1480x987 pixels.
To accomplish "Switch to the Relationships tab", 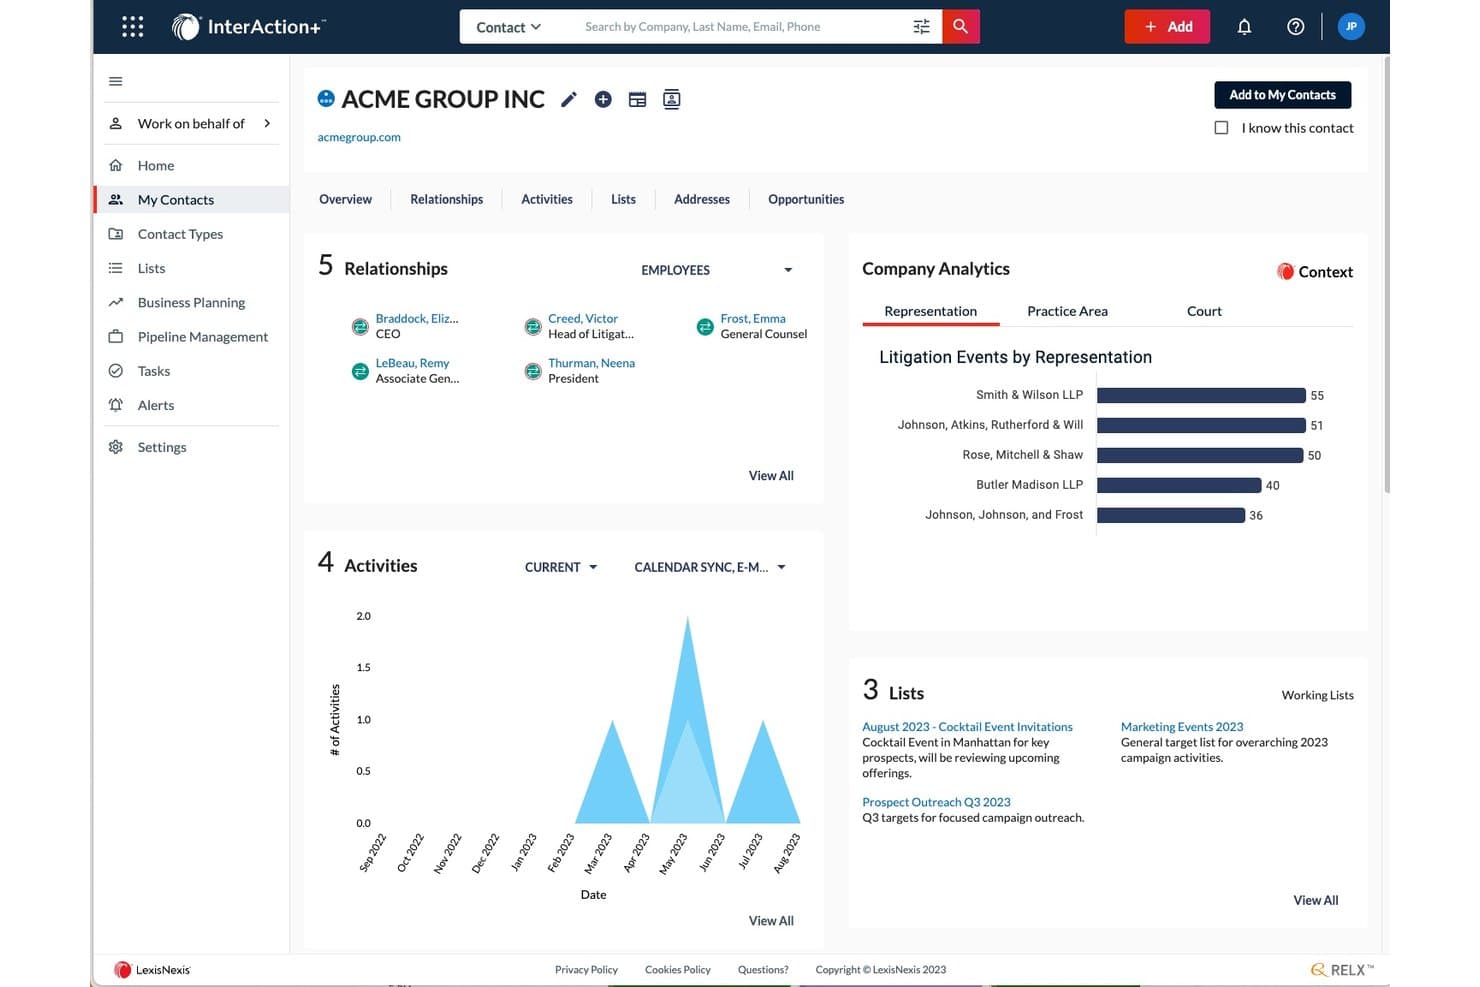I will coord(446,199).
